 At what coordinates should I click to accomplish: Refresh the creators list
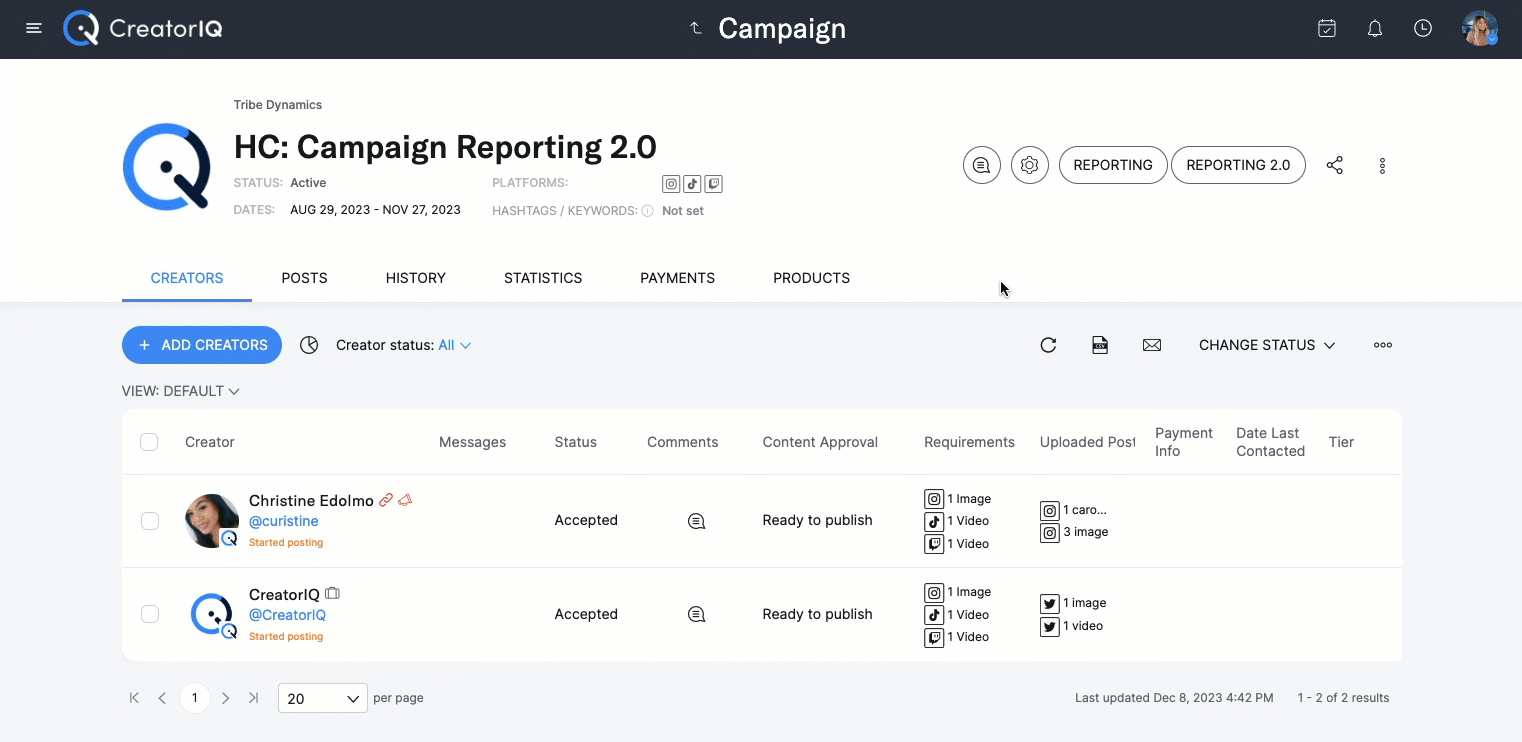pyautogui.click(x=1048, y=345)
